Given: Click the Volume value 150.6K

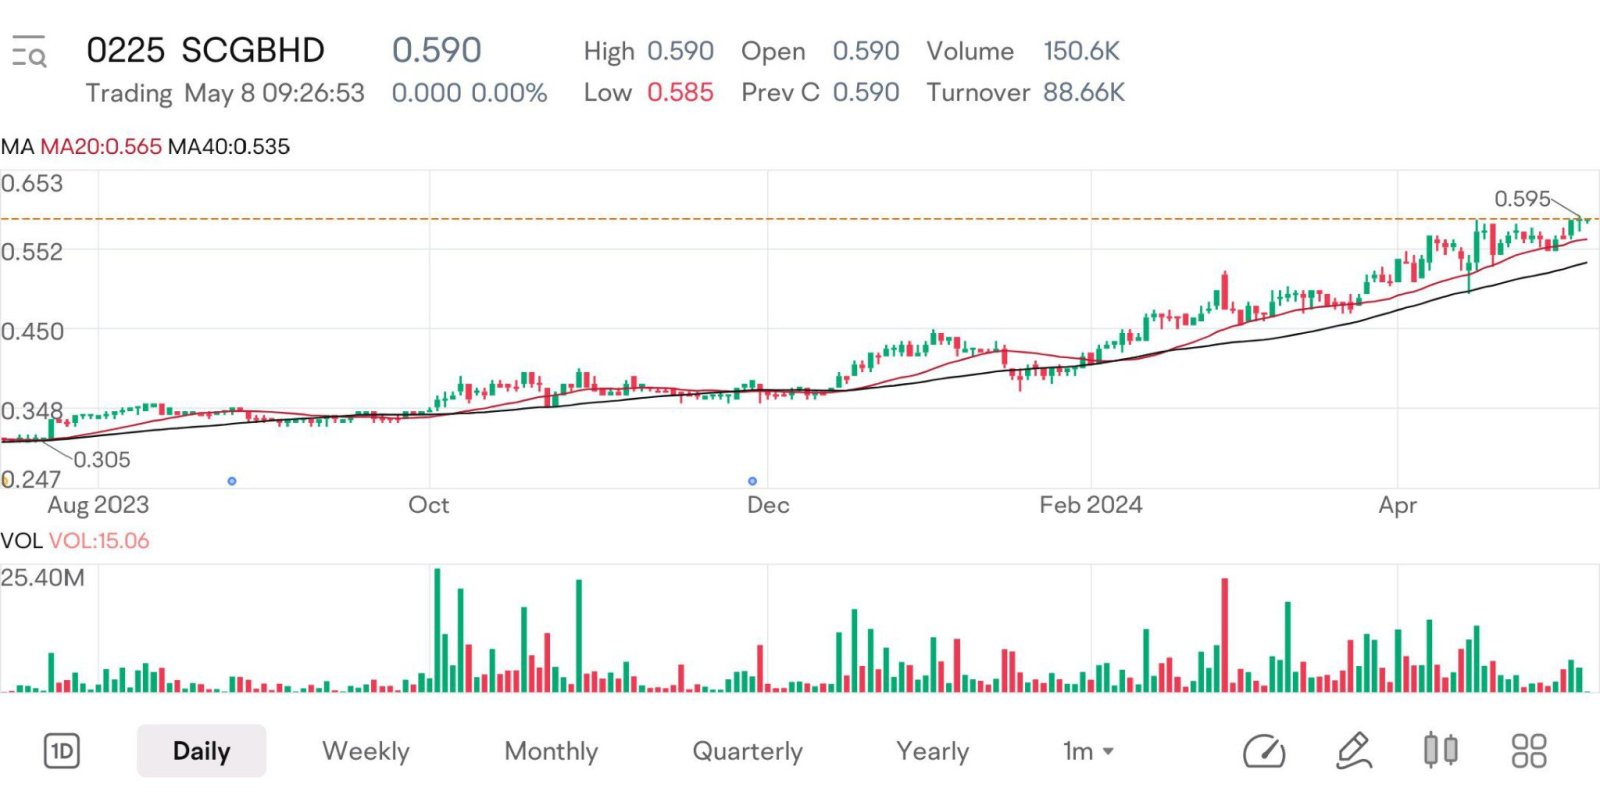Looking at the screenshot, I should point(1081,51).
